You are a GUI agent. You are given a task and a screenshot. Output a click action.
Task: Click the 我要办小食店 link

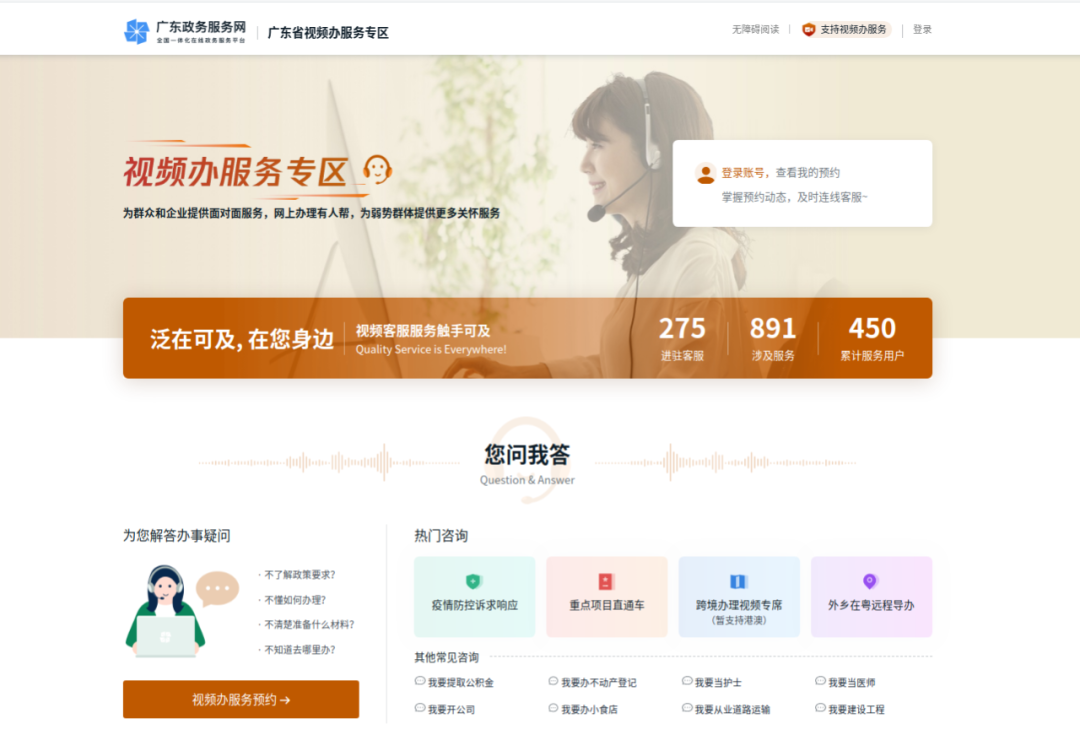coord(589,710)
